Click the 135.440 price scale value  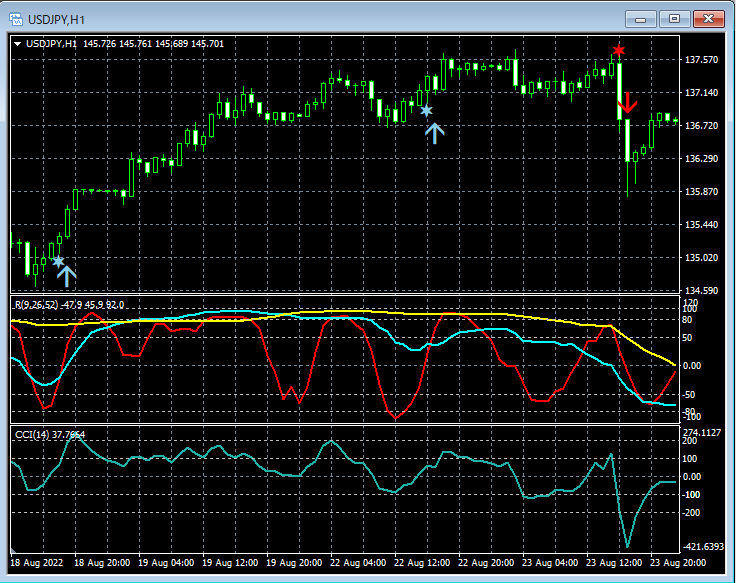point(701,225)
